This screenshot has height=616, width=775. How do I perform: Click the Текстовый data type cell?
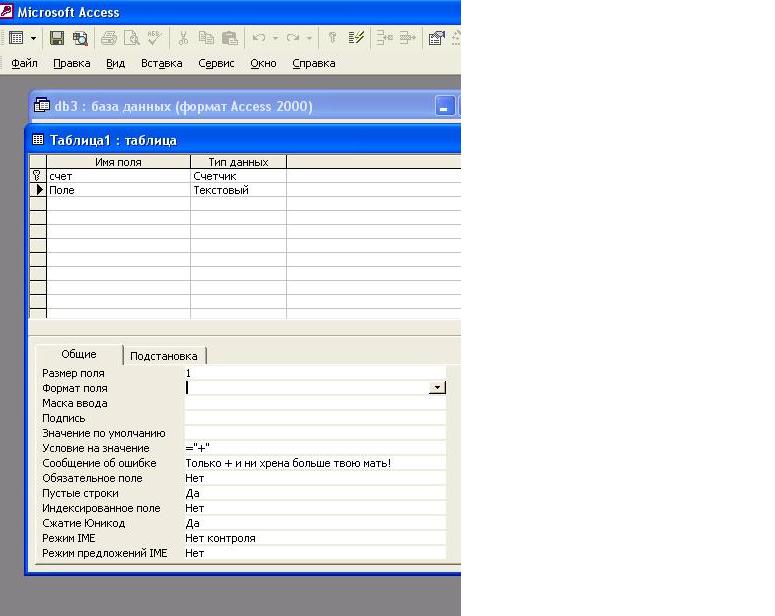pyautogui.click(x=238, y=190)
